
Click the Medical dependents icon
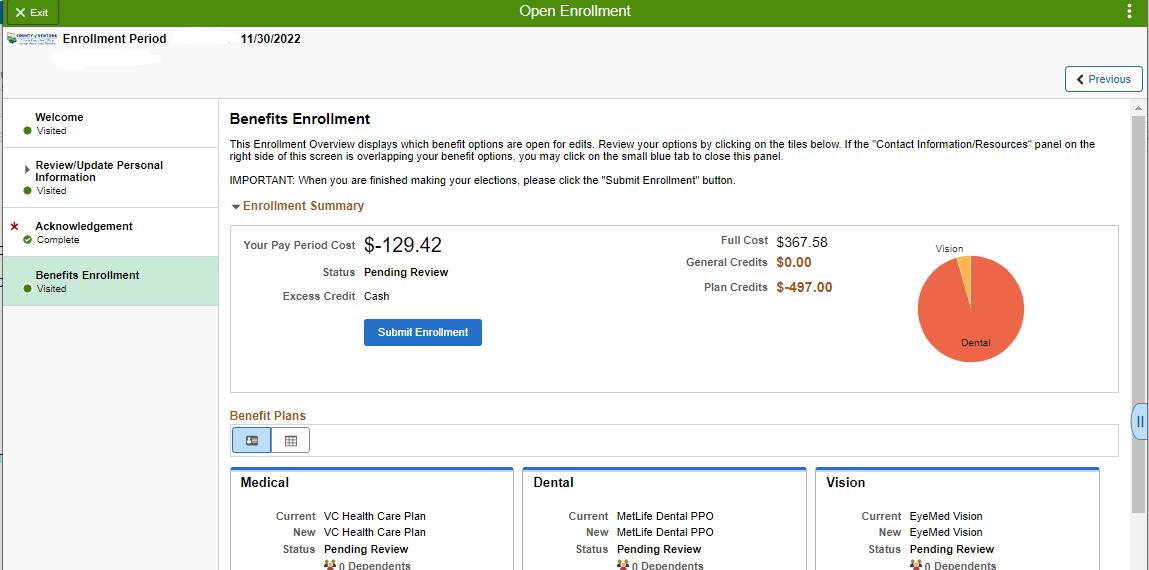click(x=330, y=565)
